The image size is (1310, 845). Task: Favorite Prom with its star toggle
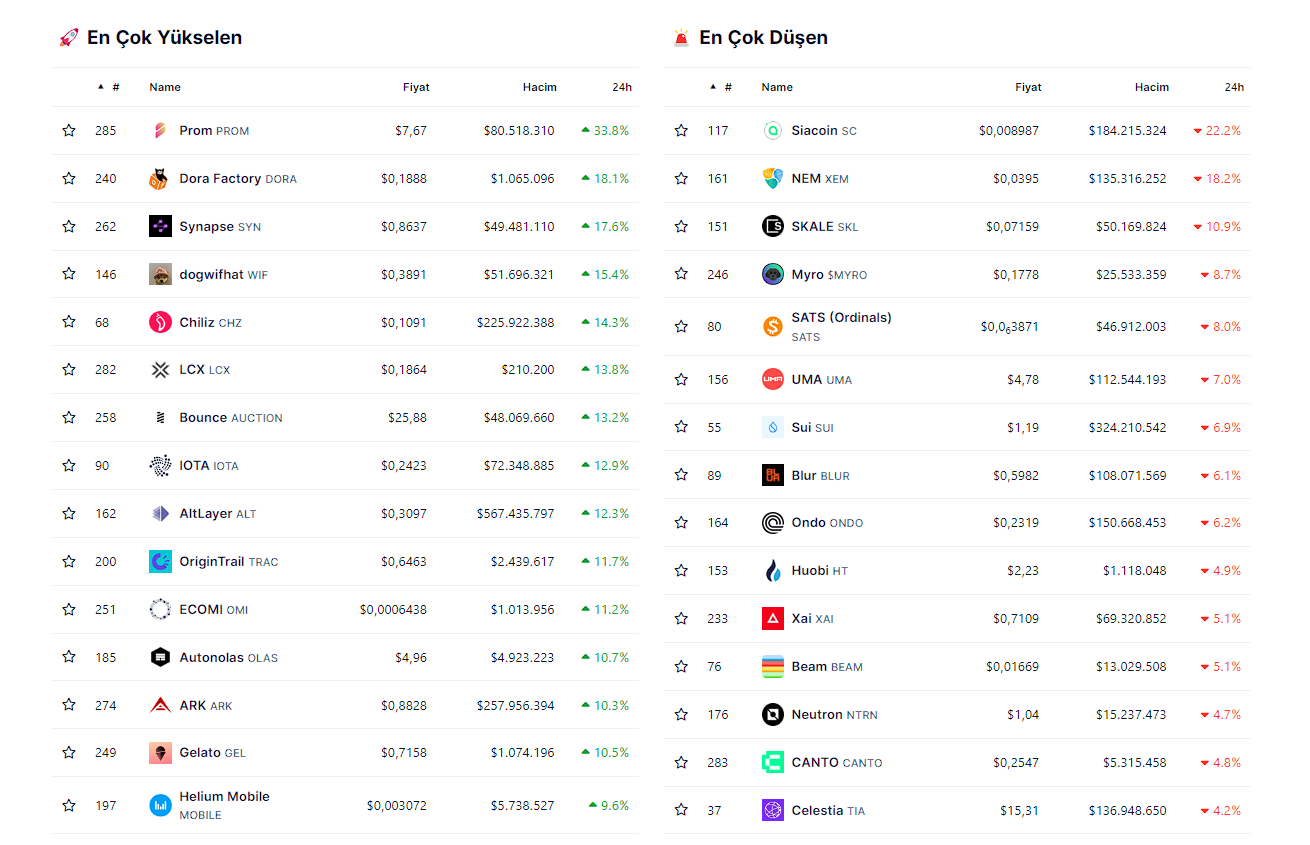pos(69,131)
